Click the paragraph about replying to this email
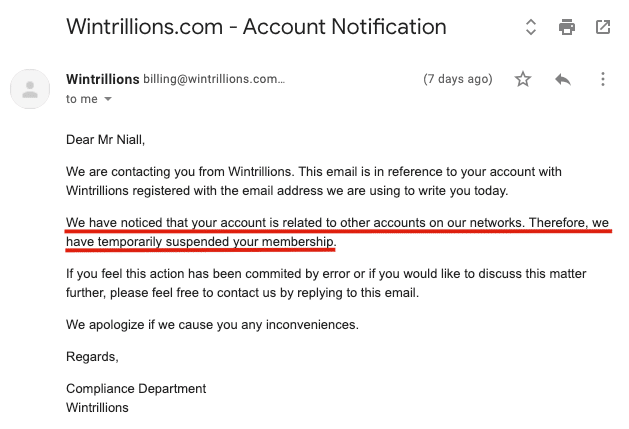629x429 pixels. click(x=326, y=283)
